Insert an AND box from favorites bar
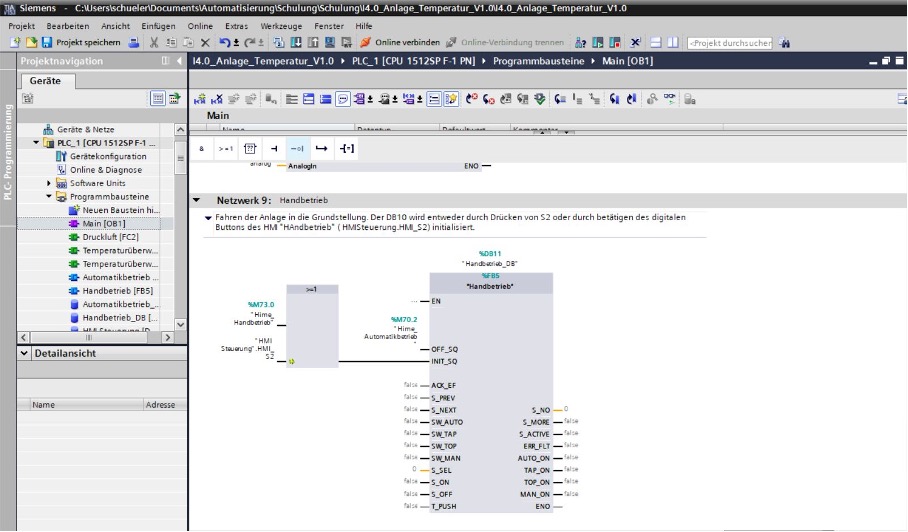The width and height of the screenshot is (908, 532). coord(202,148)
